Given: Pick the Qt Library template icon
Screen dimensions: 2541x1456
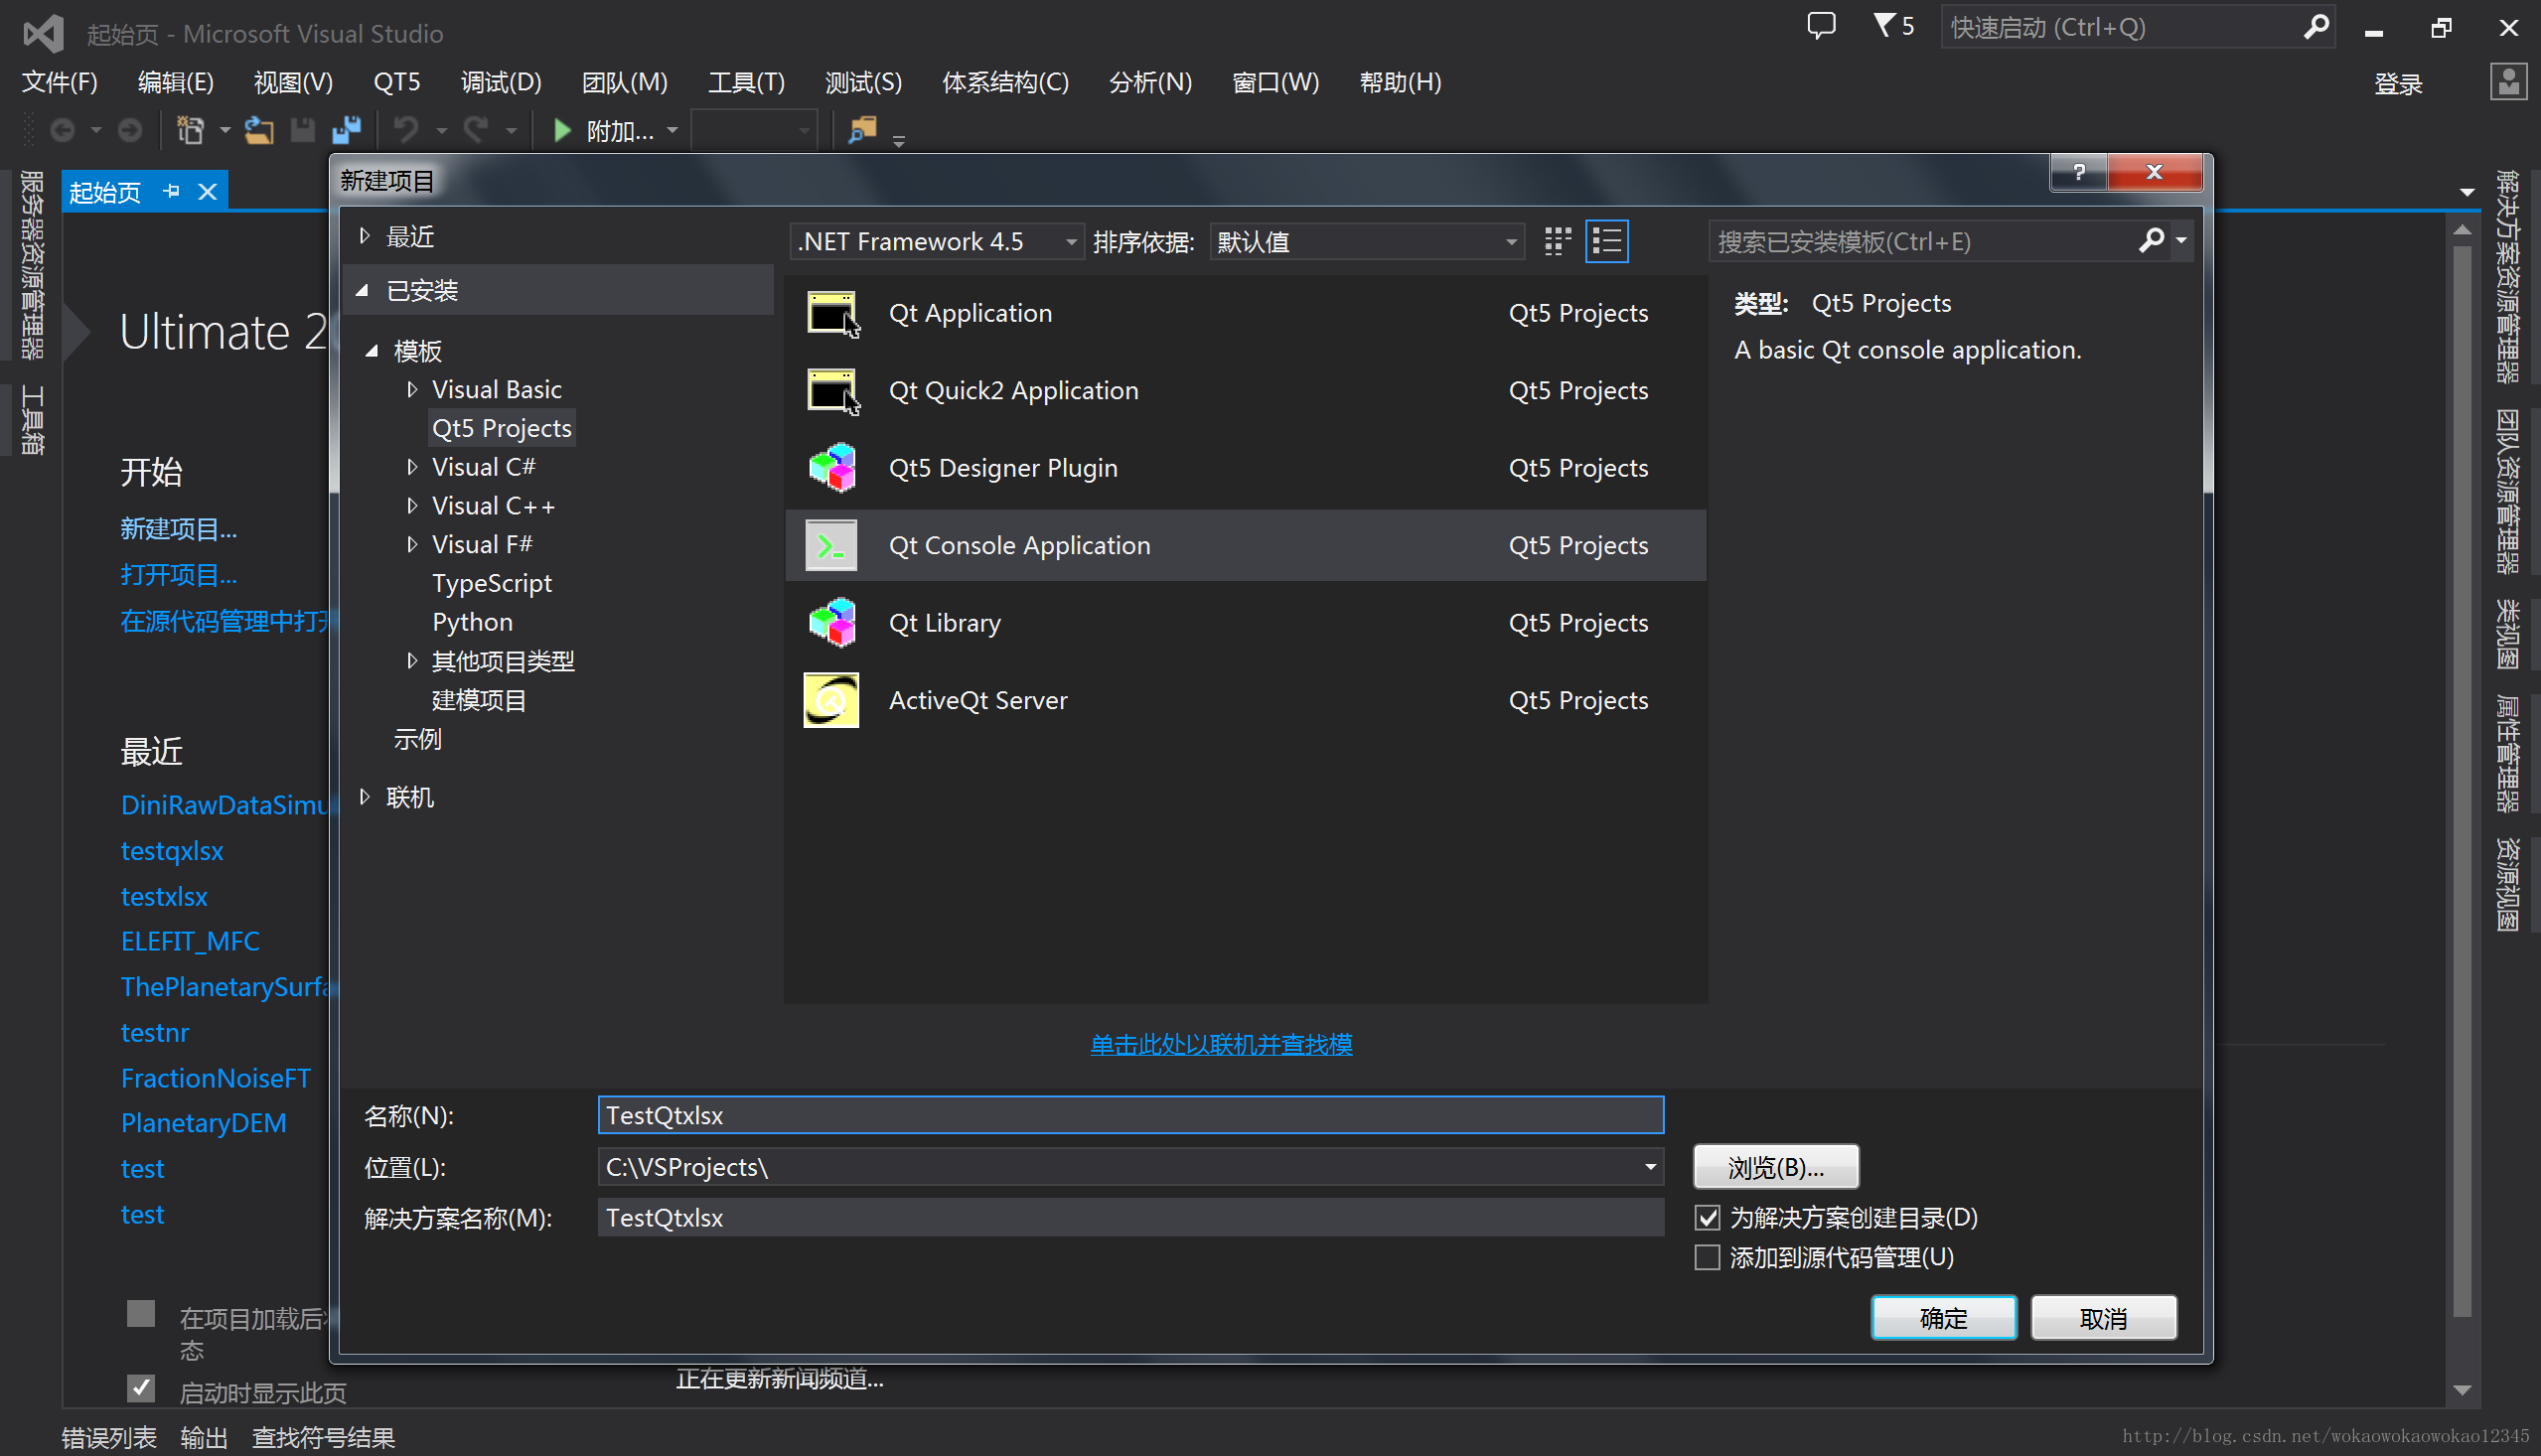Looking at the screenshot, I should pyautogui.click(x=832, y=623).
